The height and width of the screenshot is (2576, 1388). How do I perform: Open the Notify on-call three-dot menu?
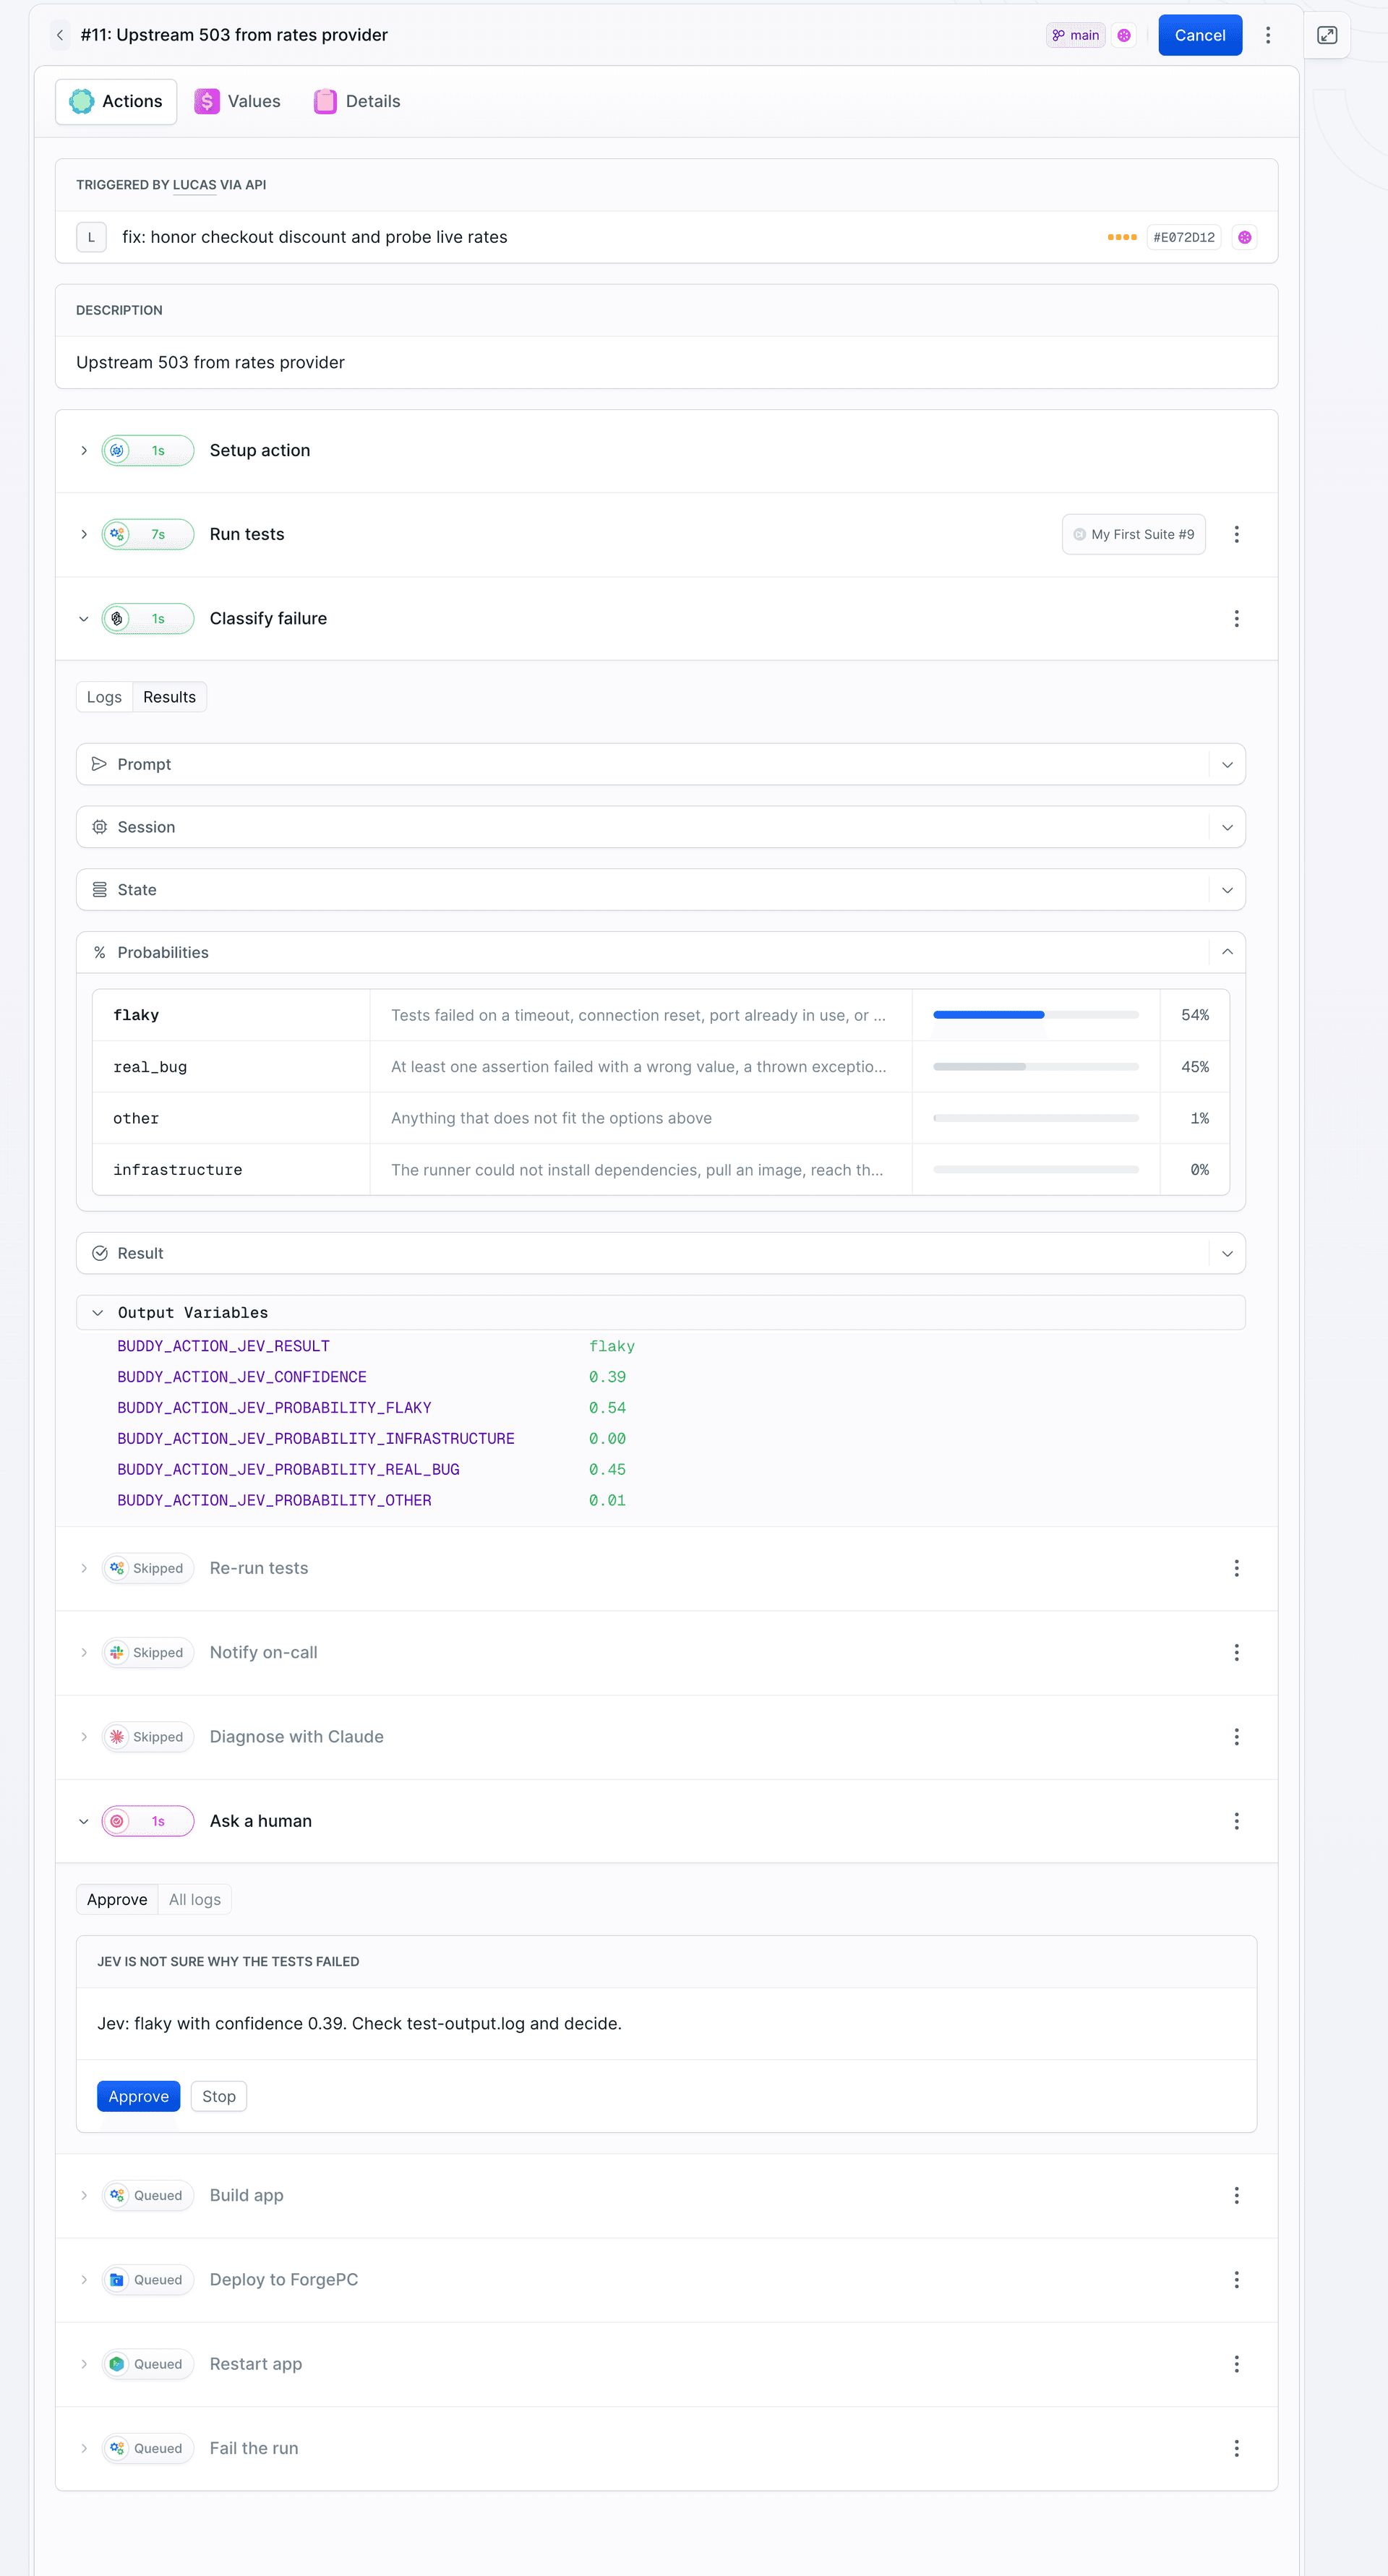tap(1236, 1652)
